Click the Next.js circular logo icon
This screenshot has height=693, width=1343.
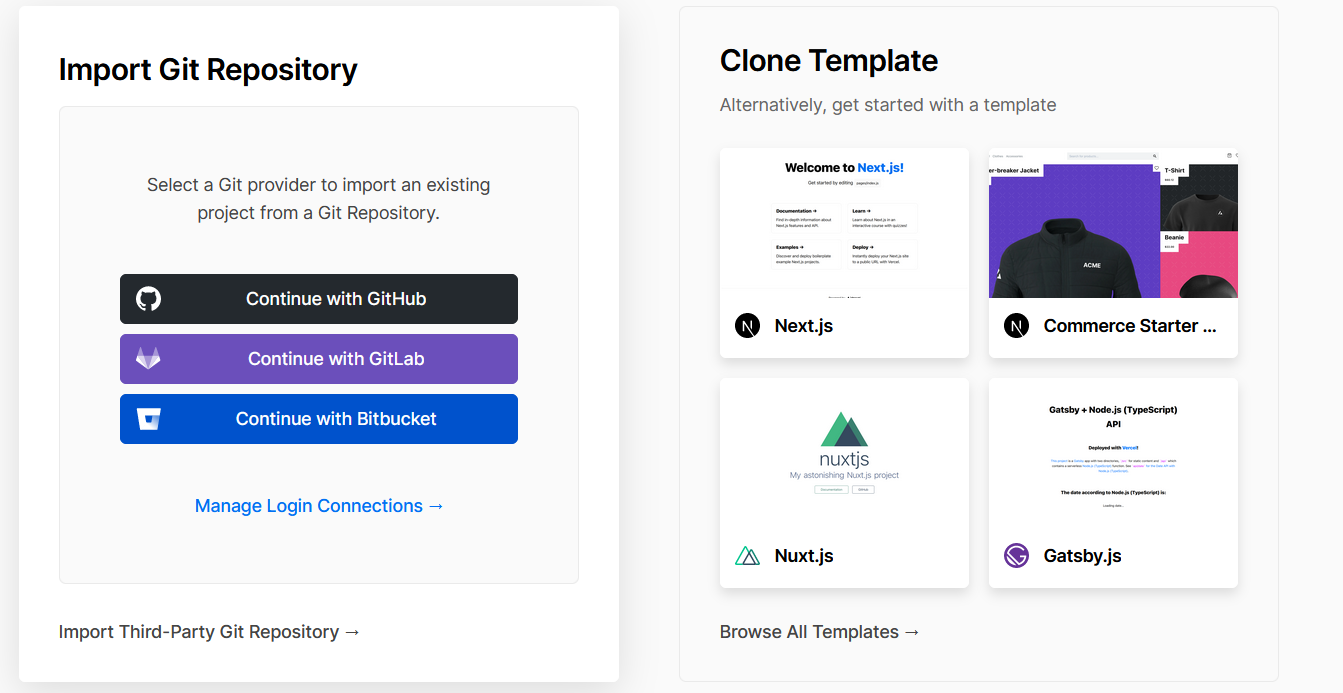(x=747, y=326)
